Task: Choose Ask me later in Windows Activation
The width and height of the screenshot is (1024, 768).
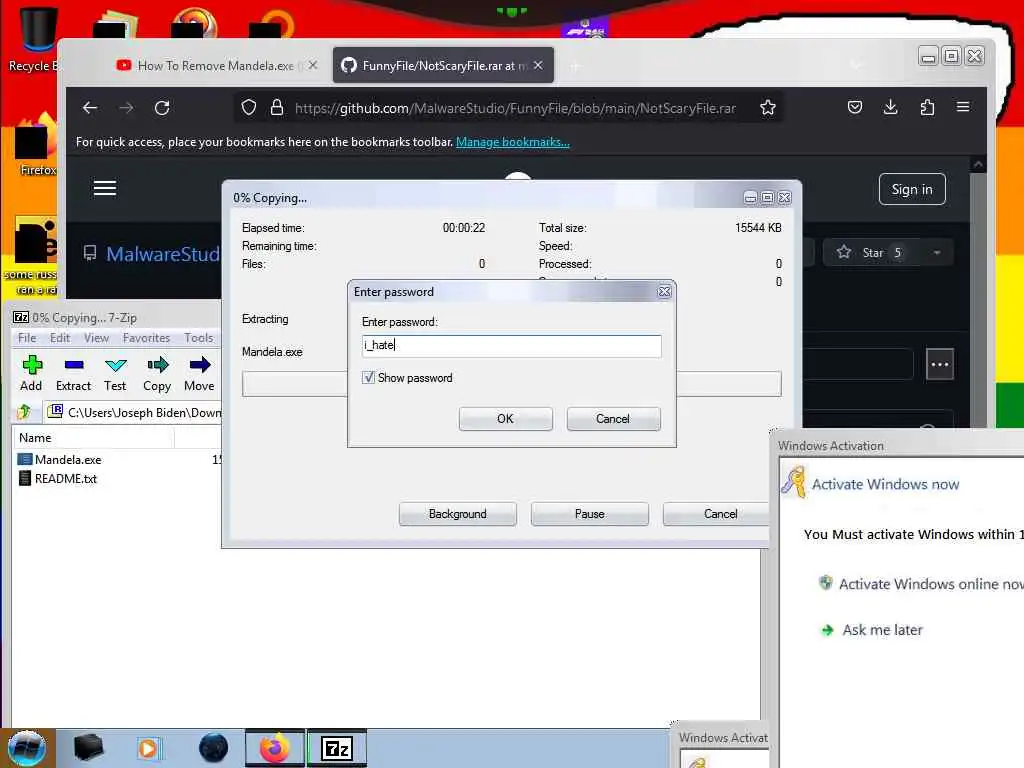Action: tap(882, 630)
